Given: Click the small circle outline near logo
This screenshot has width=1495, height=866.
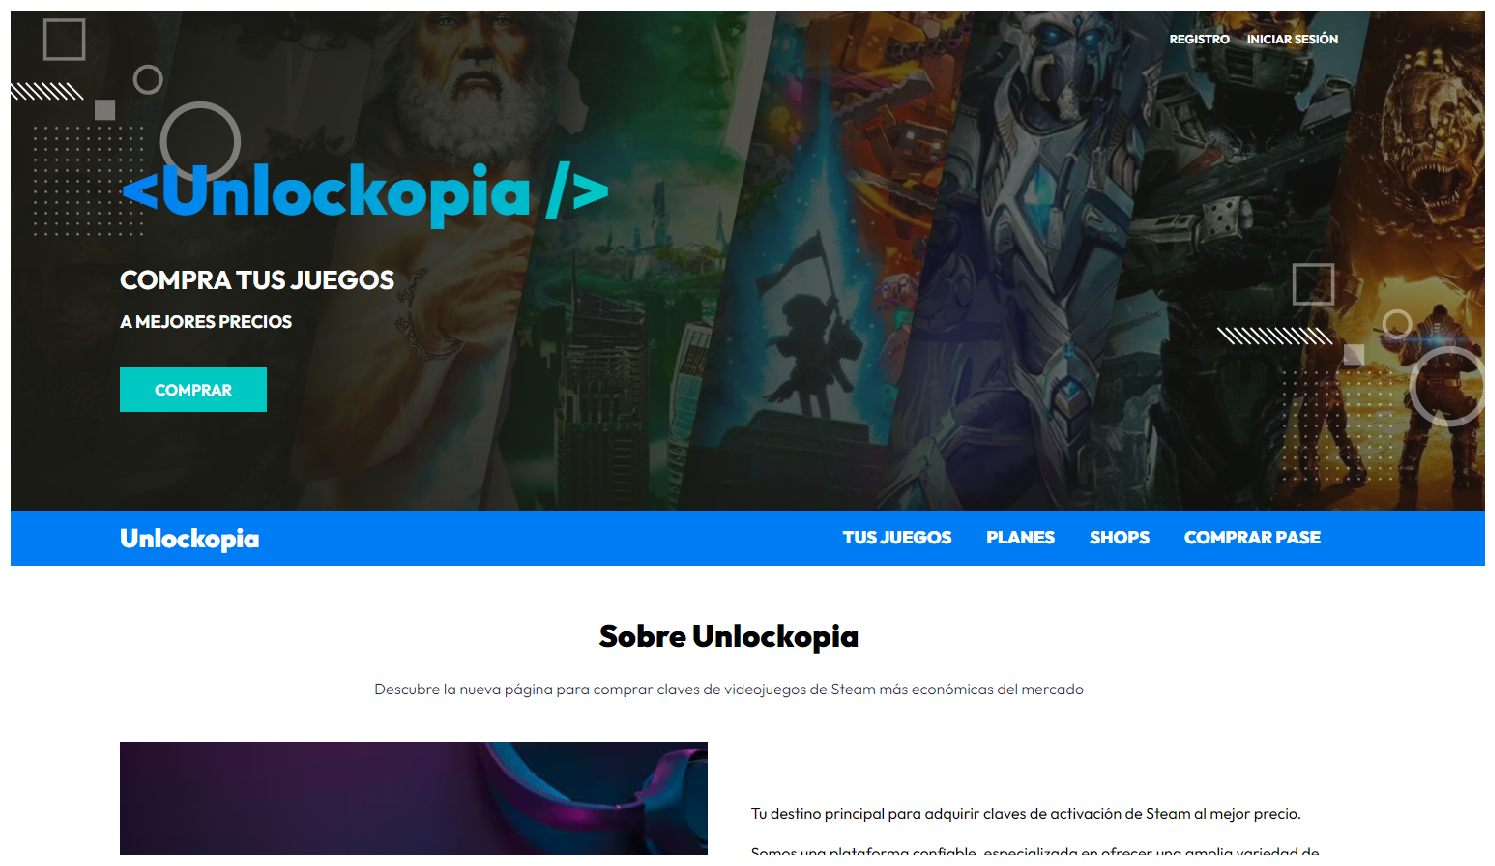Looking at the screenshot, I should [148, 80].
